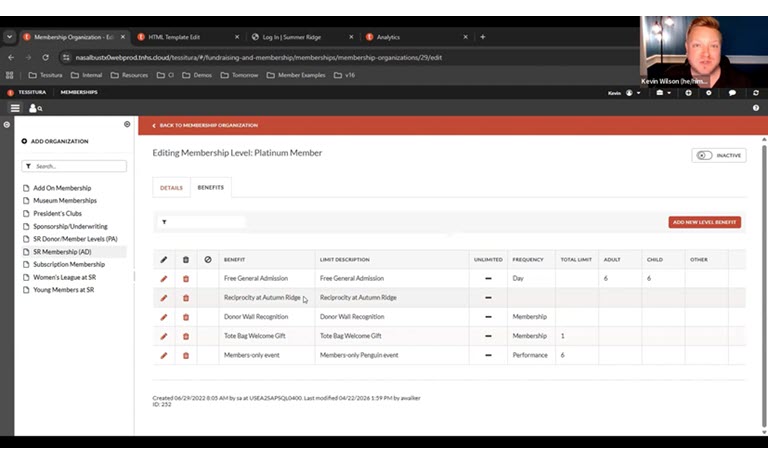Open the Kevin user dropdown

[x=624, y=93]
